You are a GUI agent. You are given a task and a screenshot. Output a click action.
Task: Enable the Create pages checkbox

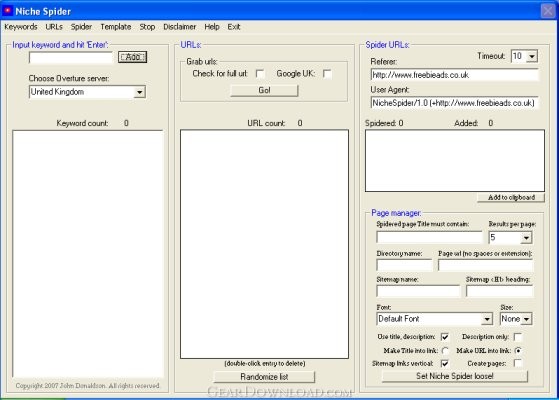(x=518, y=364)
